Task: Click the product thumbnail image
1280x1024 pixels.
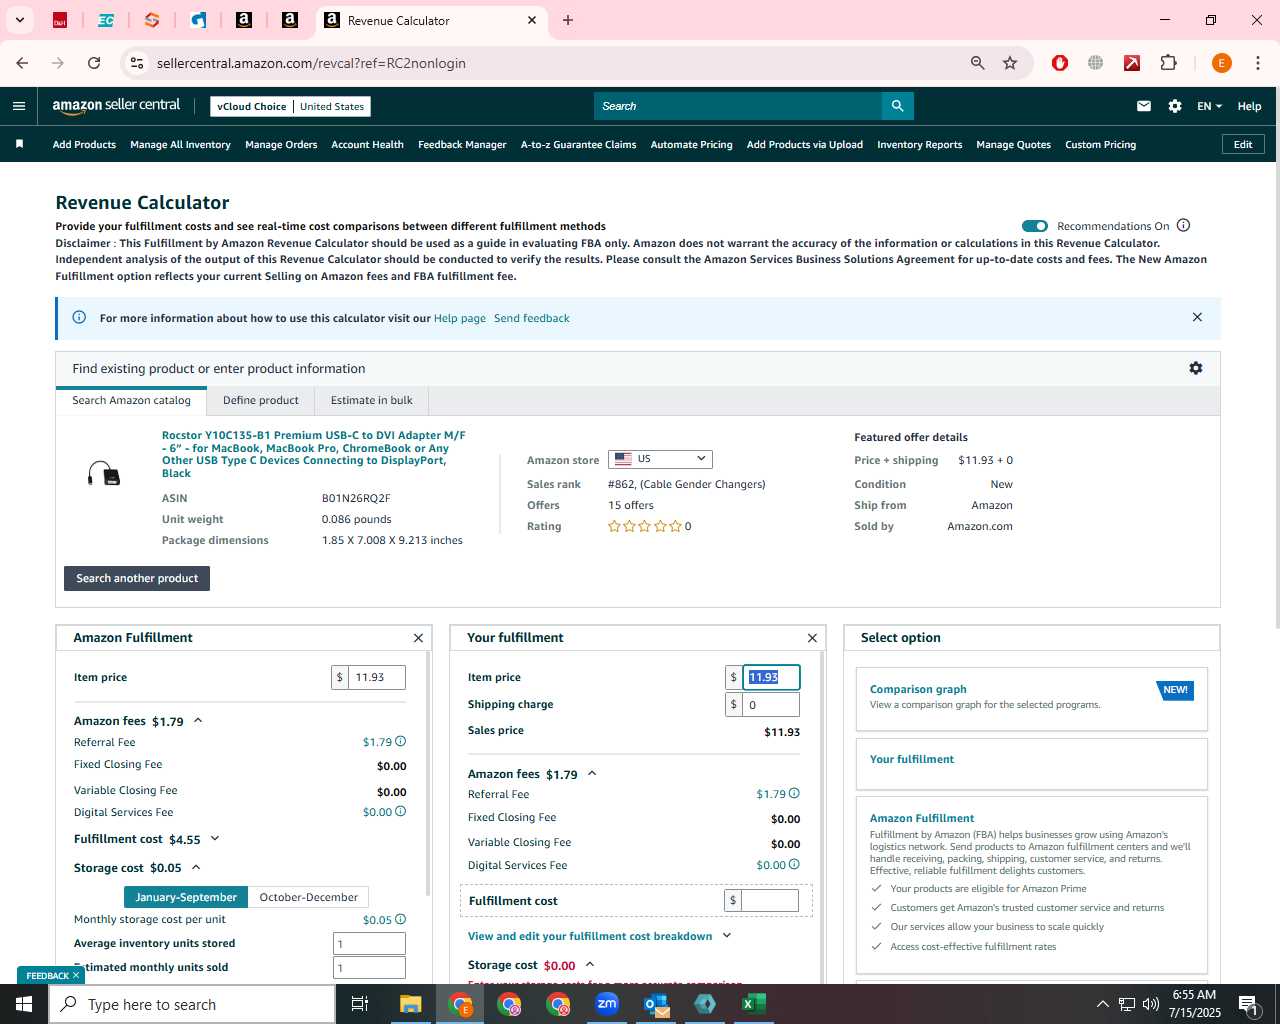Action: [104, 473]
